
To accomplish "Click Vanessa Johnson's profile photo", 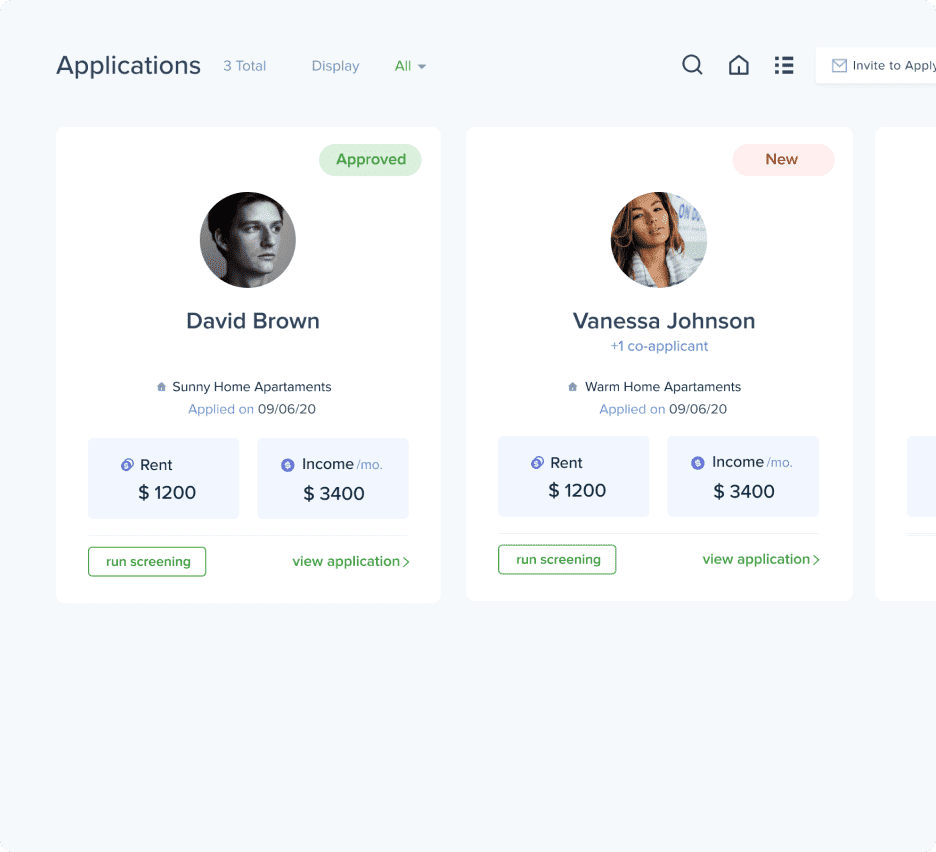I will 659,240.
